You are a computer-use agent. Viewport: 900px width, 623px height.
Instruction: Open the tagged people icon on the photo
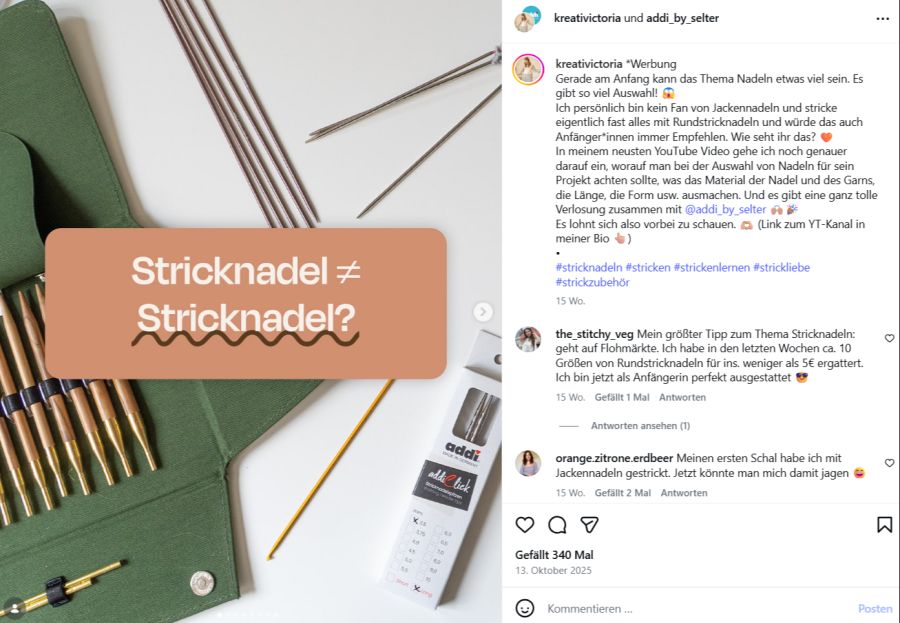point(13,606)
